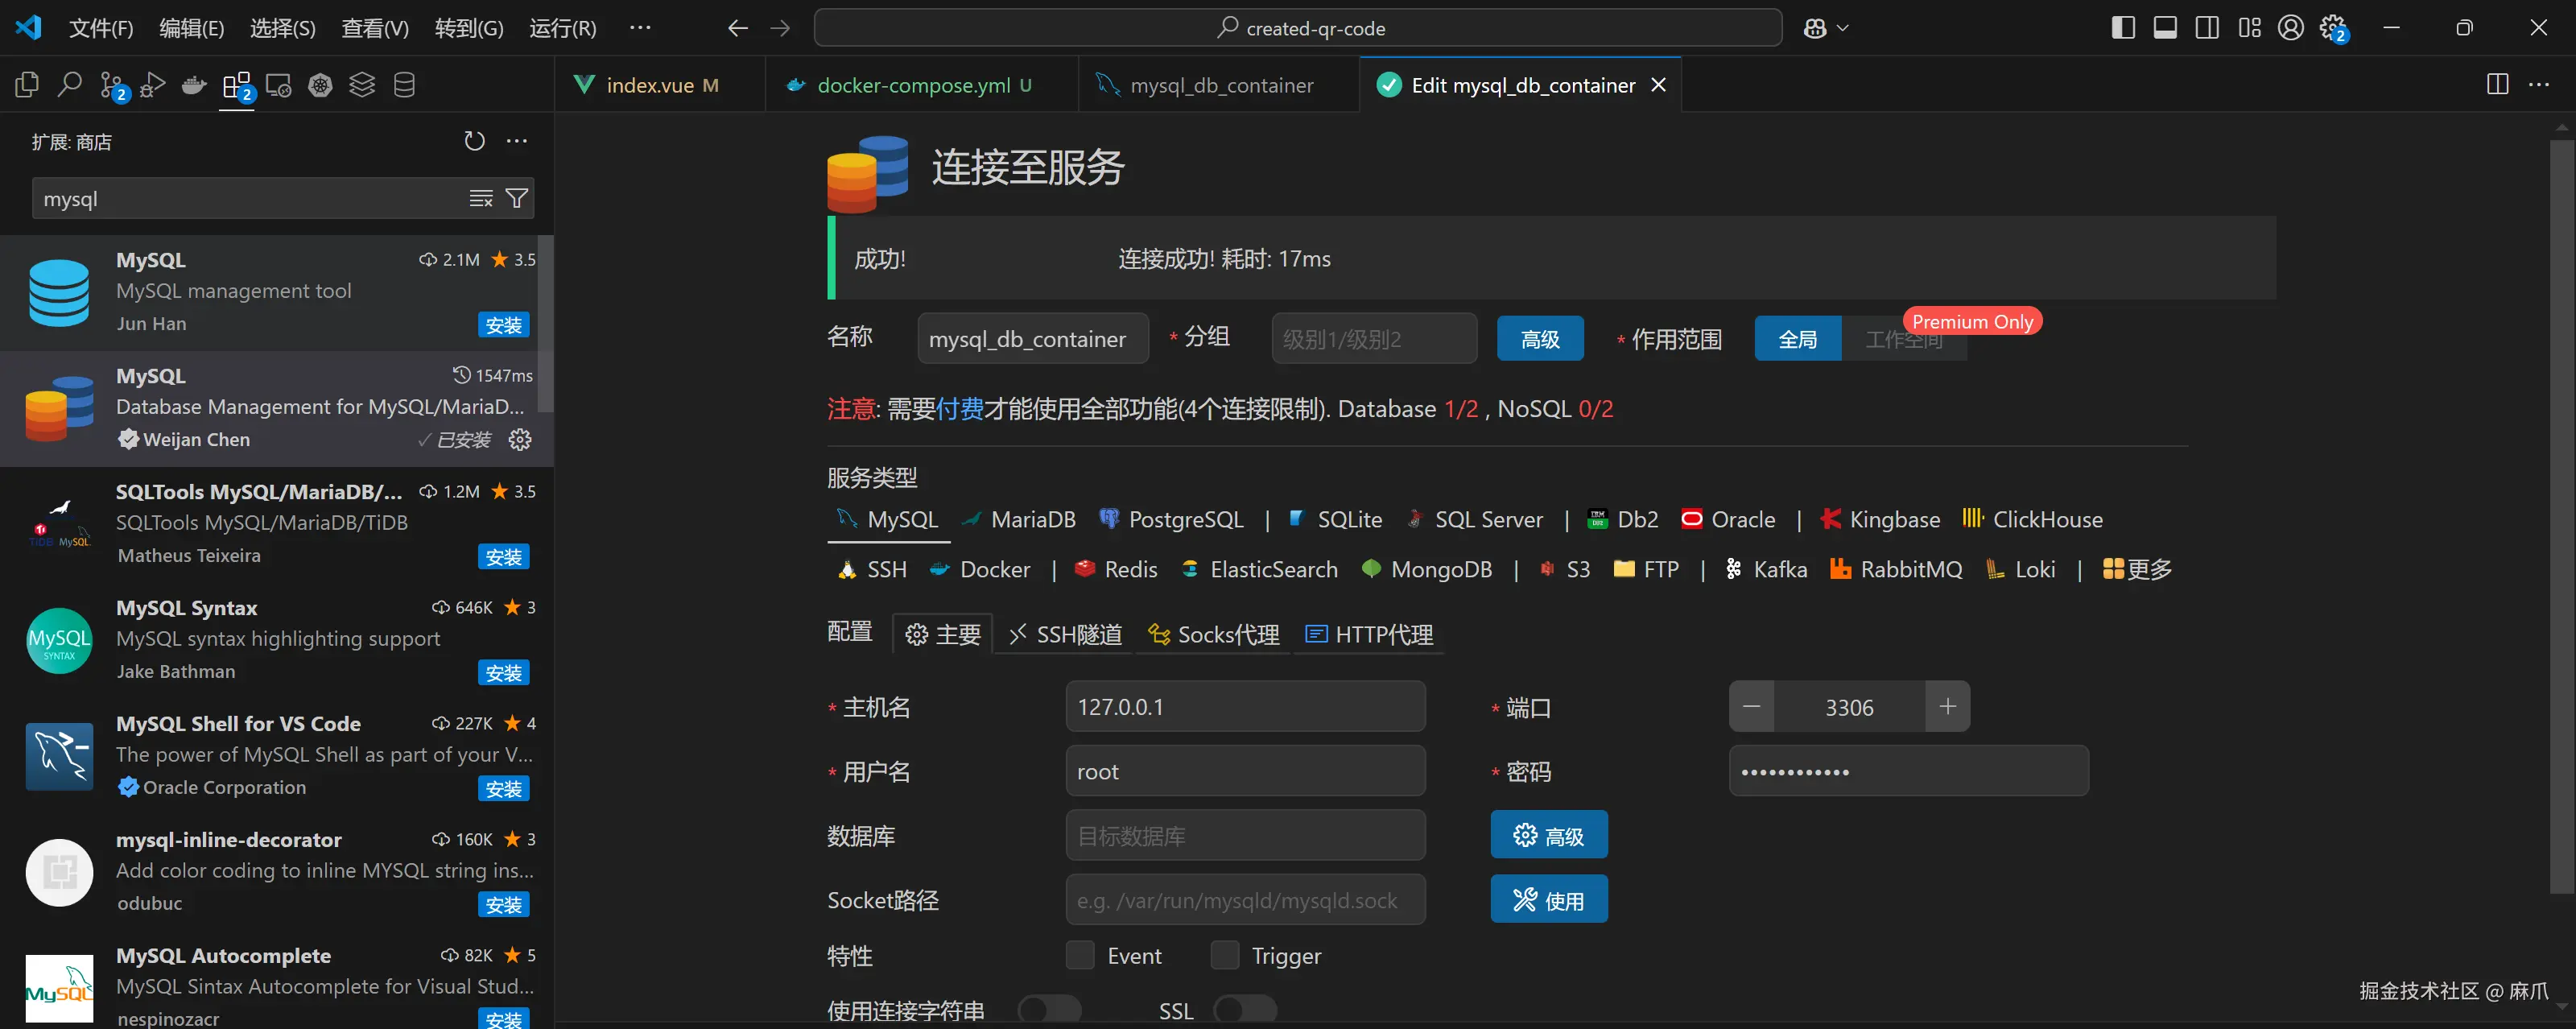Open the Database cylinder sidebar icon

404,85
